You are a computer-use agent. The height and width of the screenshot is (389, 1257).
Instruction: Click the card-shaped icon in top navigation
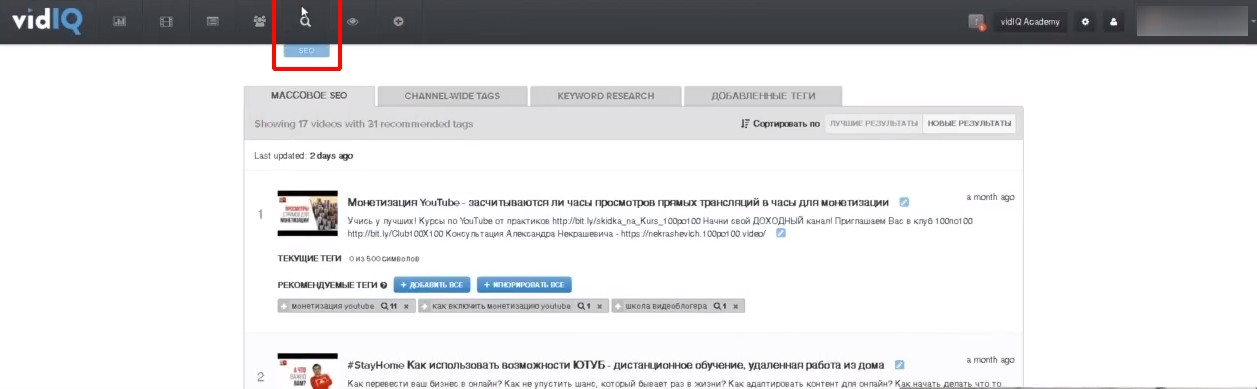[213, 21]
